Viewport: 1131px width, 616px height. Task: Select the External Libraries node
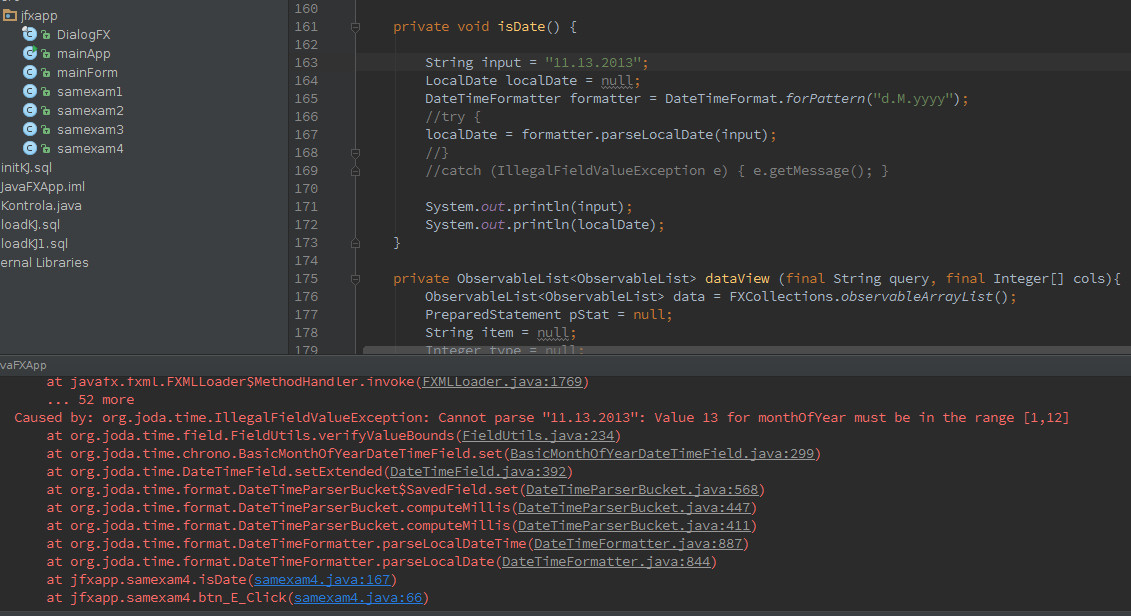[44, 263]
